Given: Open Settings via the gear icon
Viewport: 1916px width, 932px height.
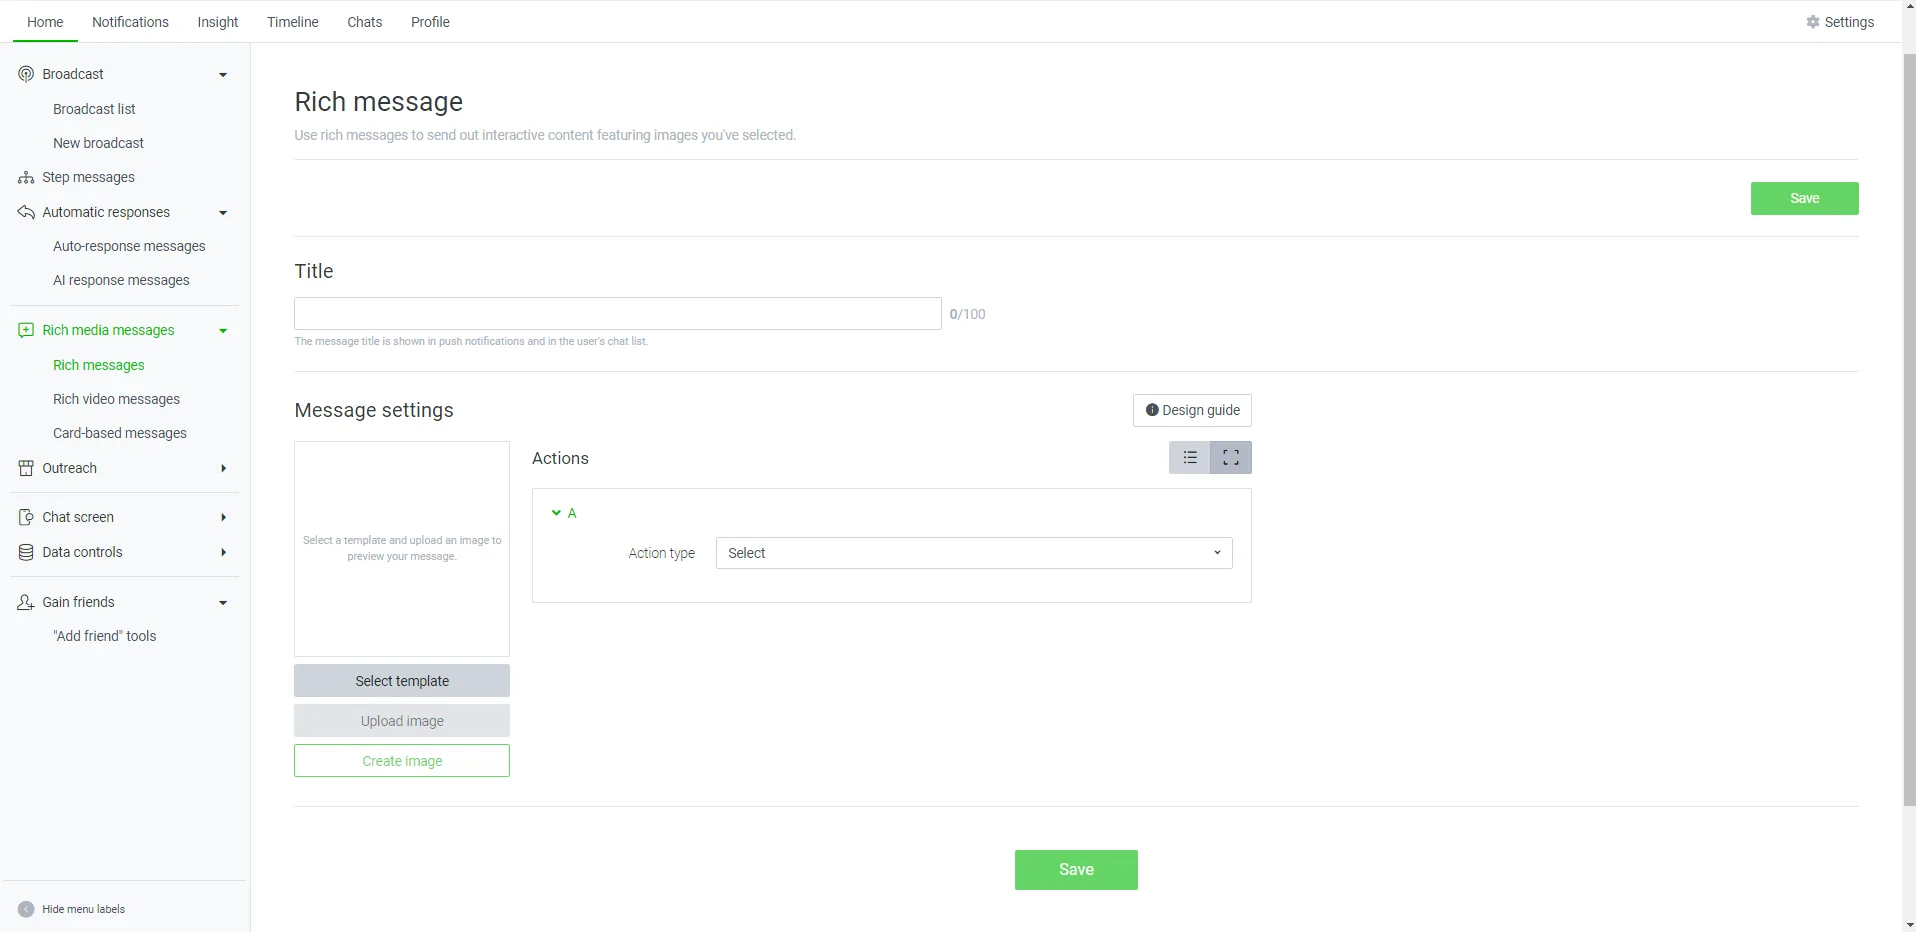Looking at the screenshot, I should (1812, 22).
